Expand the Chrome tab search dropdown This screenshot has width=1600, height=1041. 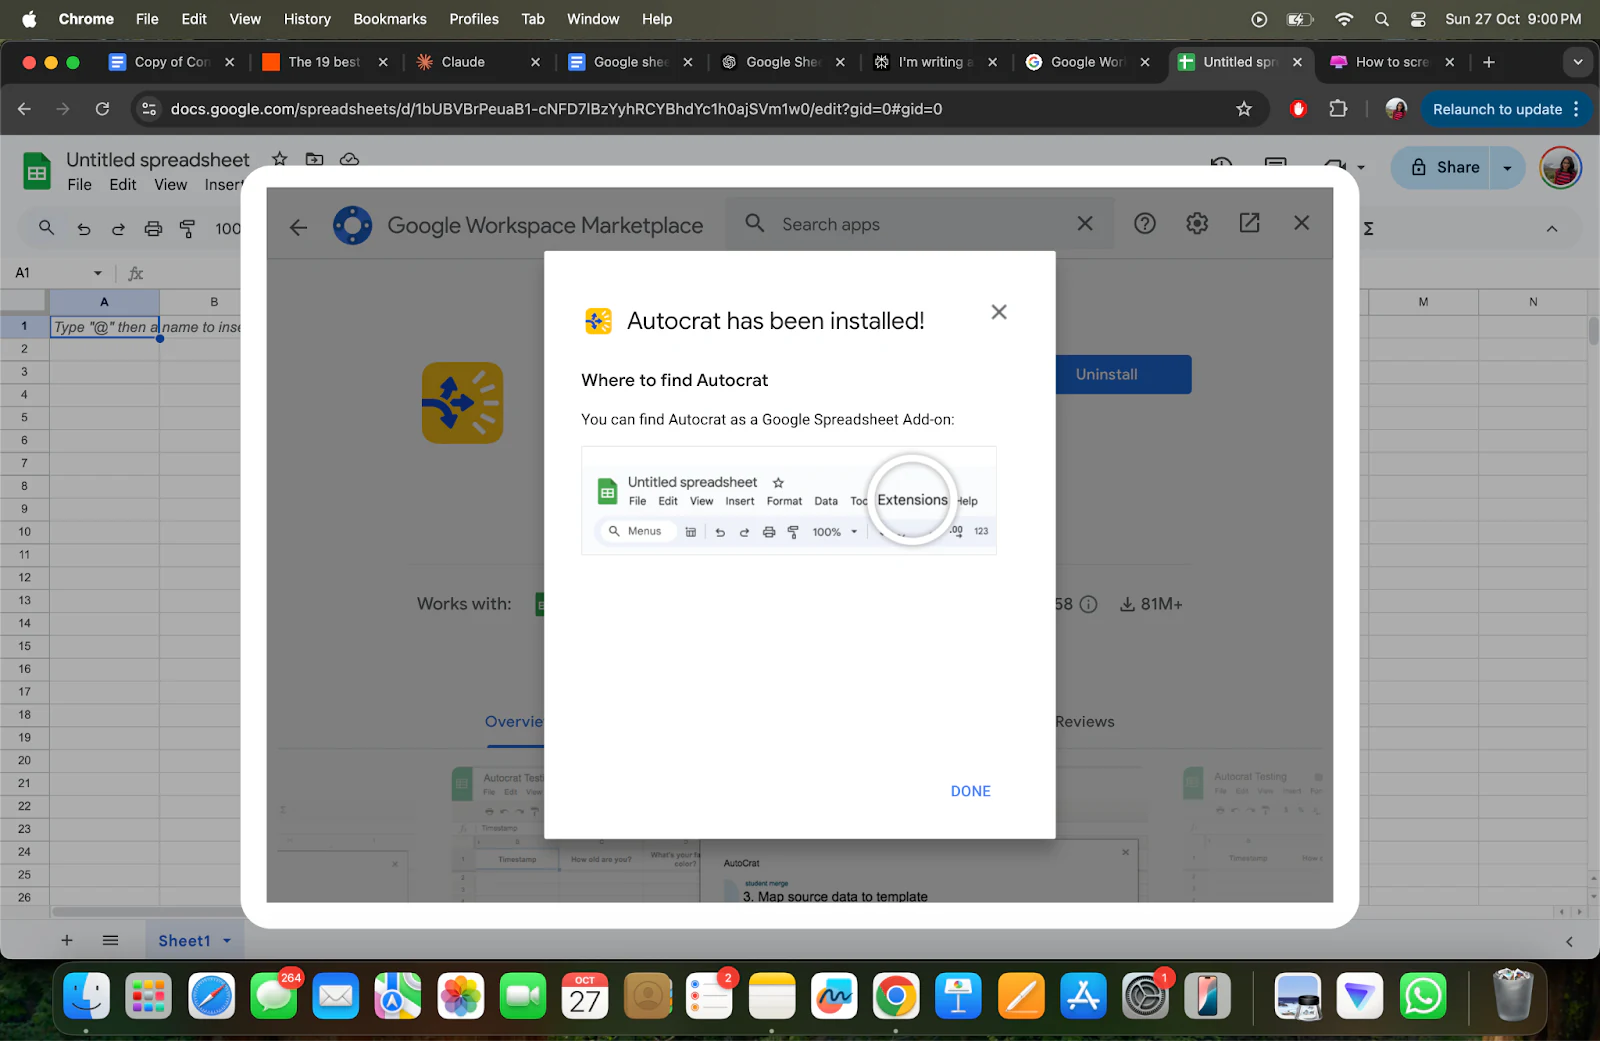[x=1578, y=62]
